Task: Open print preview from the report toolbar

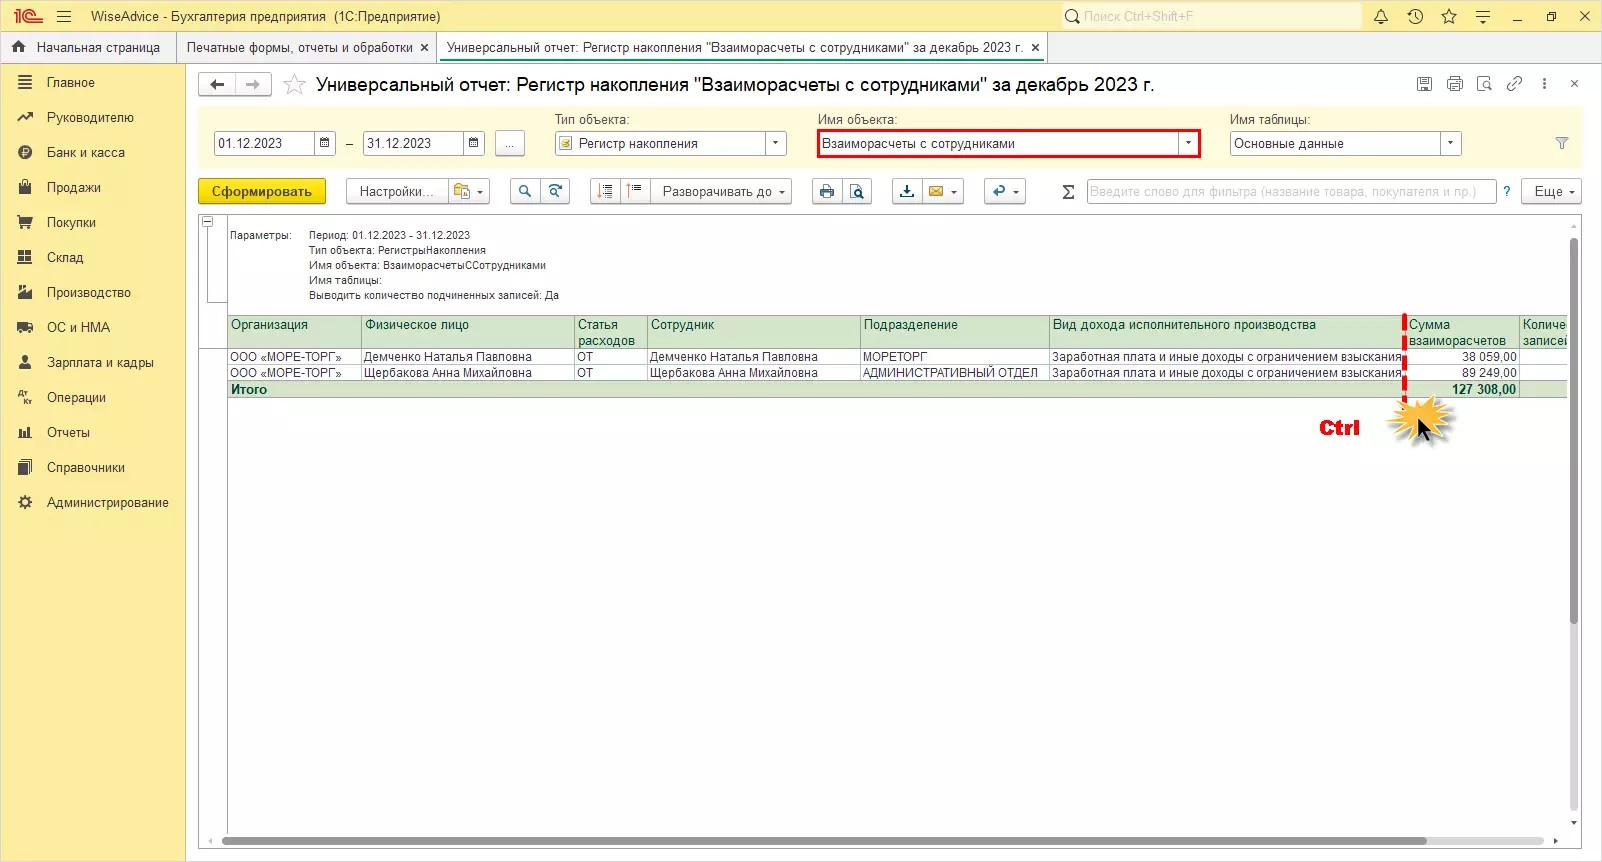Action: [x=857, y=192]
